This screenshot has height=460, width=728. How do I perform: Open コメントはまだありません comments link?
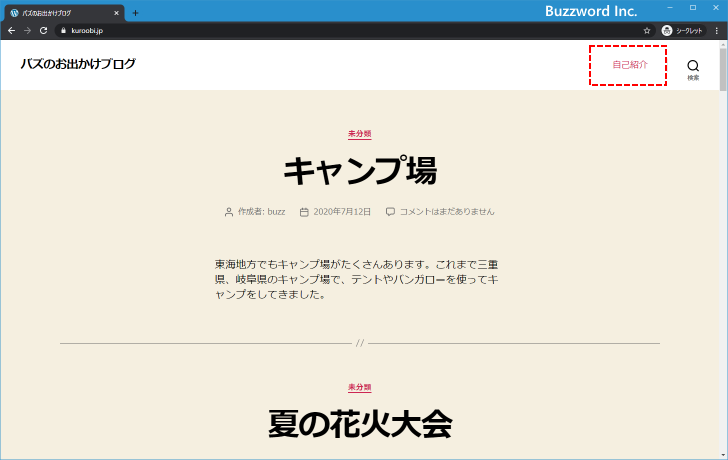coord(447,212)
